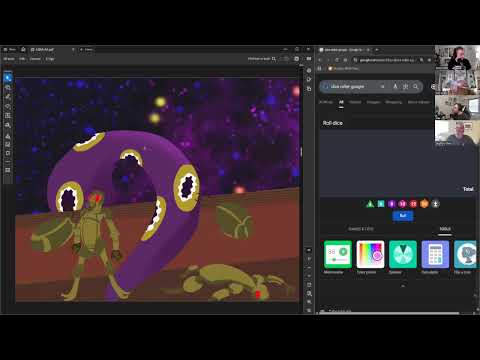Image resolution: width=480 pixels, height=360 pixels.
Task: Choose the teal six-sided die
Action: click(x=381, y=204)
